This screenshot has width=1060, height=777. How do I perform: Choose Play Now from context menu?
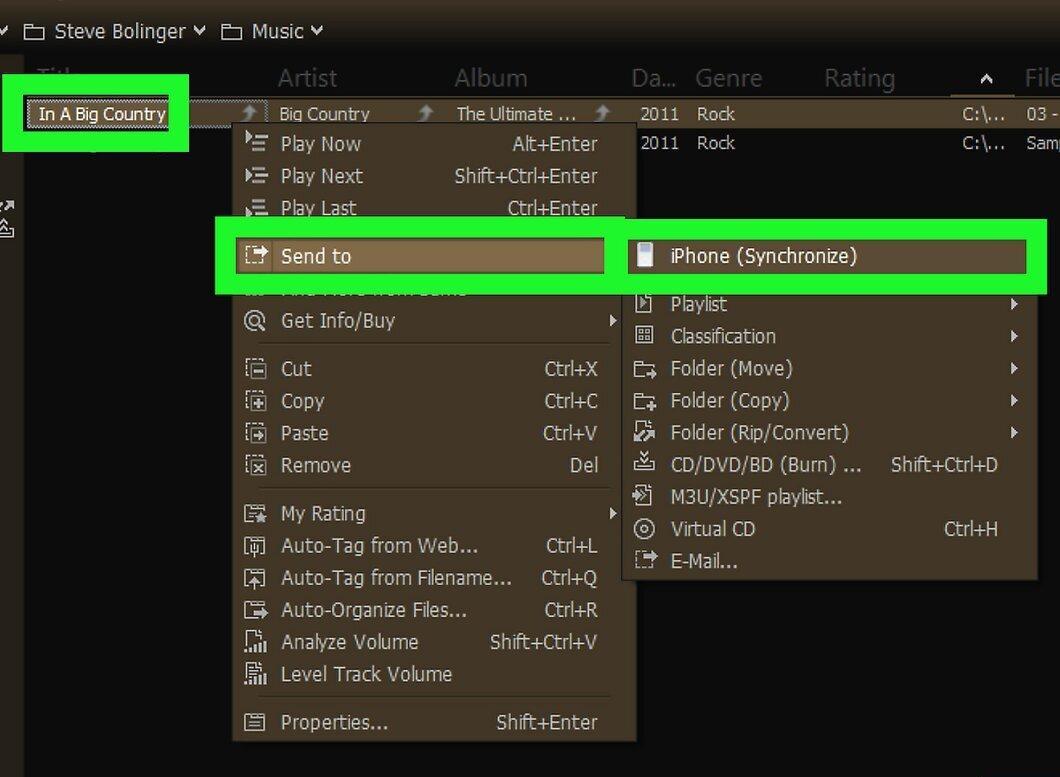pyautogui.click(x=433, y=143)
